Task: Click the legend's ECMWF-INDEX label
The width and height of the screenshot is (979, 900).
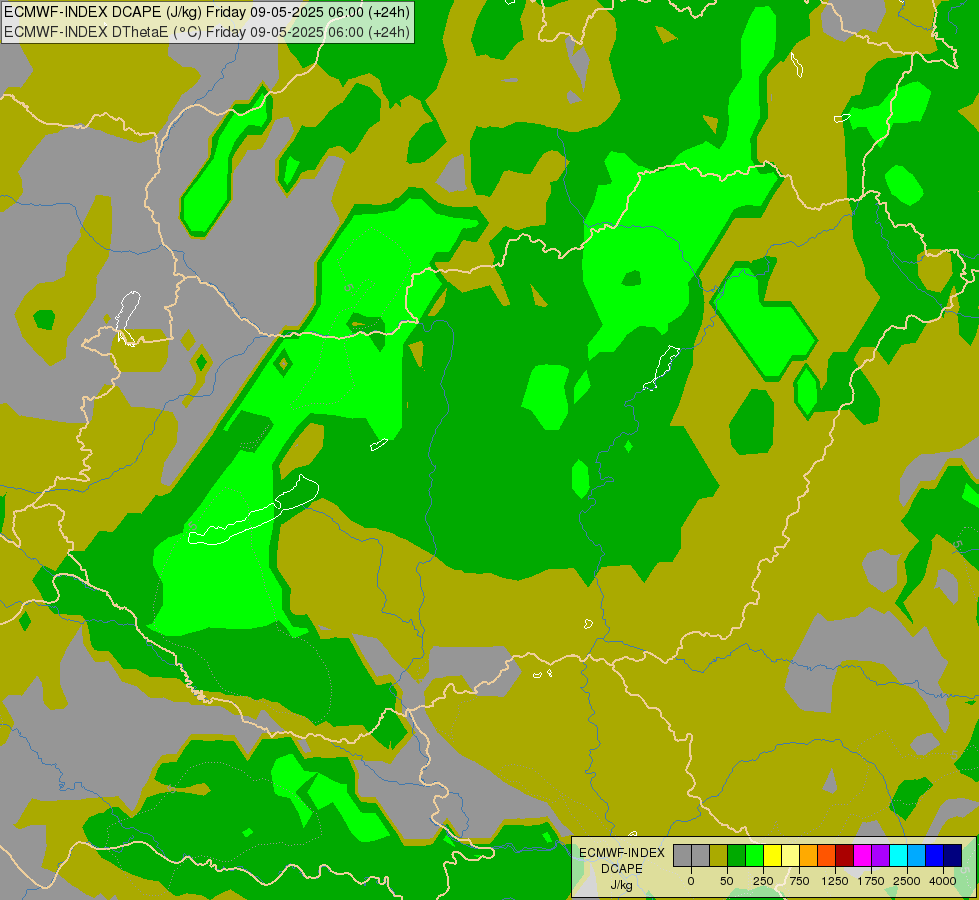Action: tap(622, 853)
